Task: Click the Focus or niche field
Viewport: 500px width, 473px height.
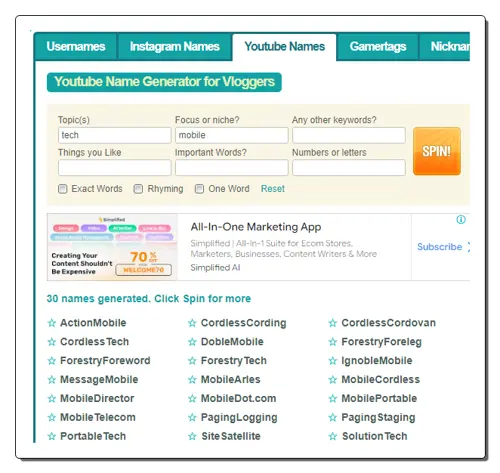Action: pyautogui.click(x=232, y=135)
